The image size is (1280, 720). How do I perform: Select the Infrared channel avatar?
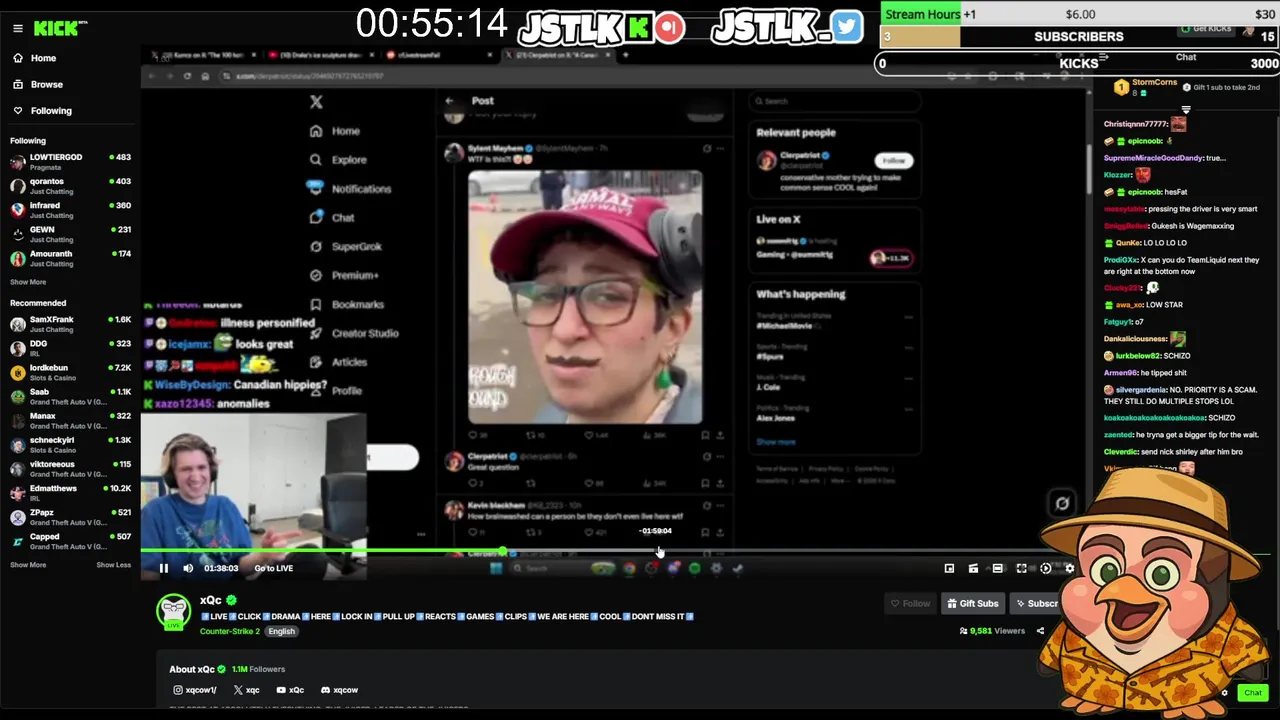18,210
